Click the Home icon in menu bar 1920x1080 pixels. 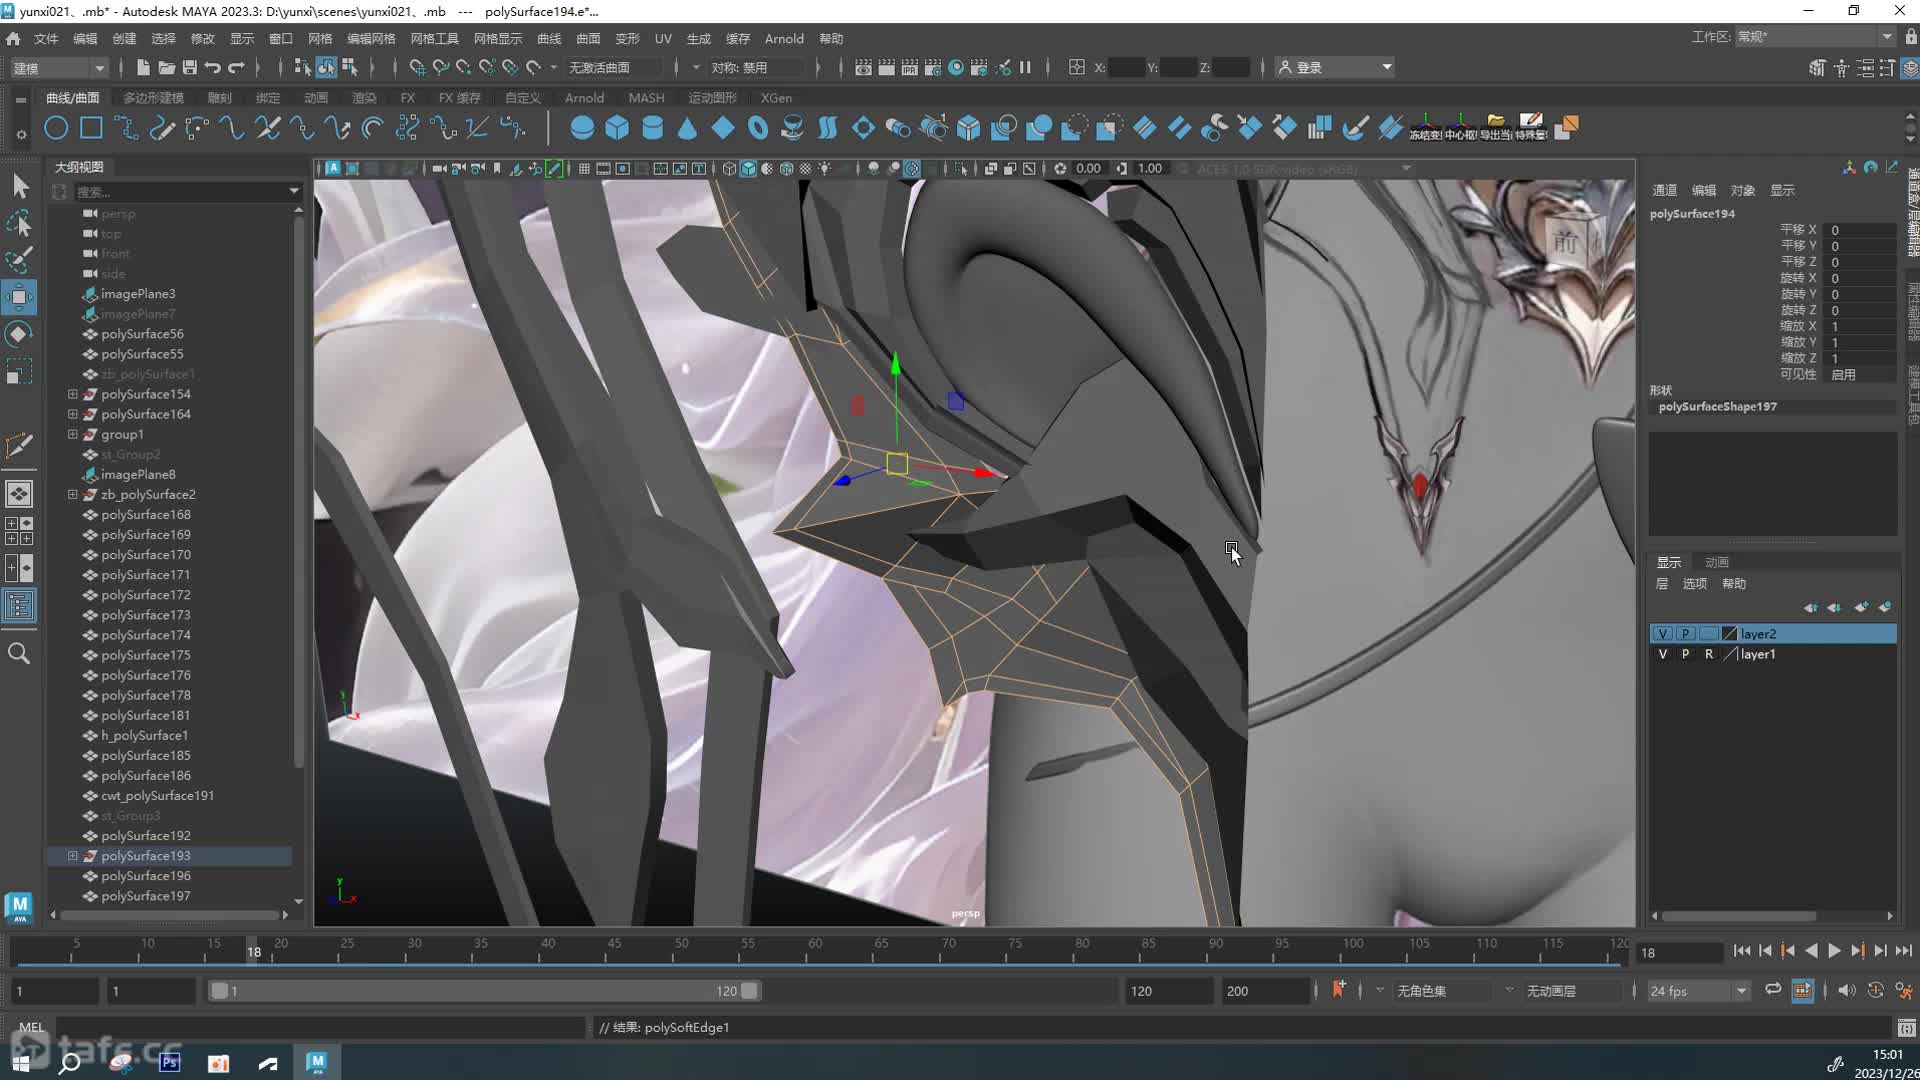coord(13,38)
